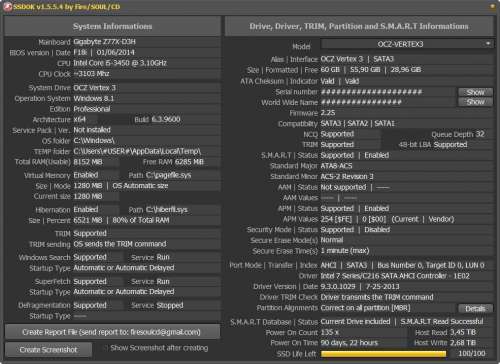The image size is (500, 364).
Task: Click the SSD Life Left progress bar
Action: pos(383,354)
